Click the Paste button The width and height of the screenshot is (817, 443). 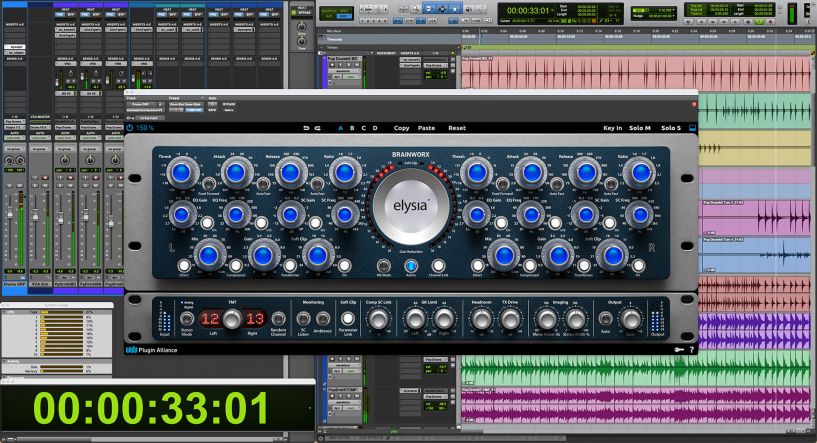pyautogui.click(x=426, y=128)
